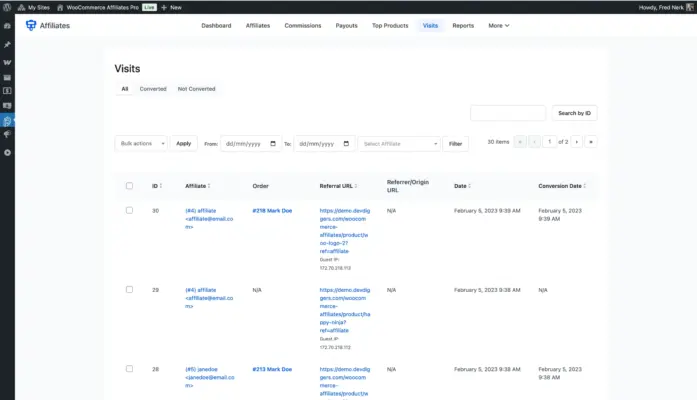Open affiliate link for visit 30
Screen dimensions: 697x400
[x=209, y=219]
